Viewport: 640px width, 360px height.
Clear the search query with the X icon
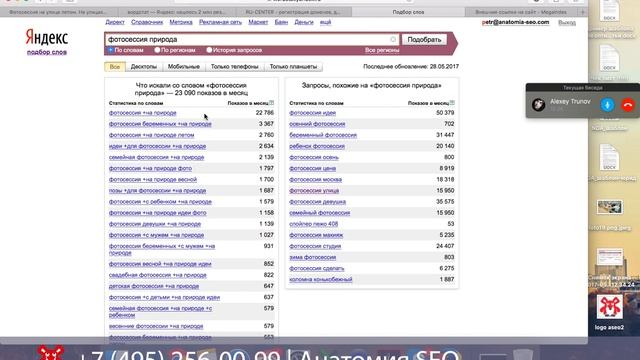393,39
